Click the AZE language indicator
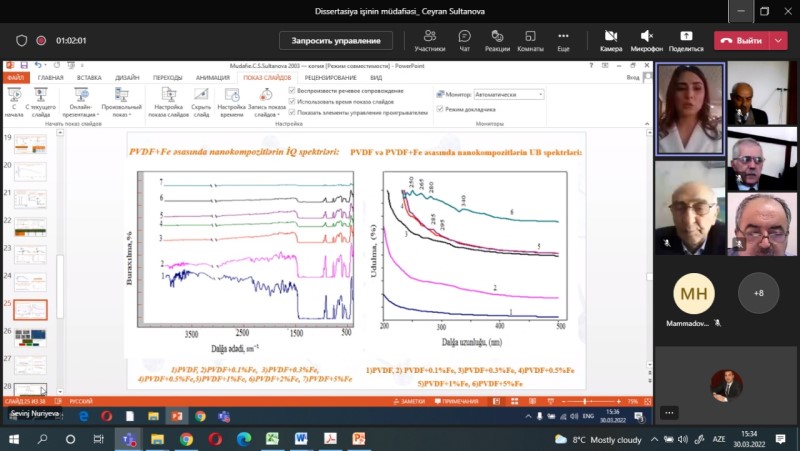Image resolution: width=800 pixels, height=451 pixels. (x=719, y=439)
